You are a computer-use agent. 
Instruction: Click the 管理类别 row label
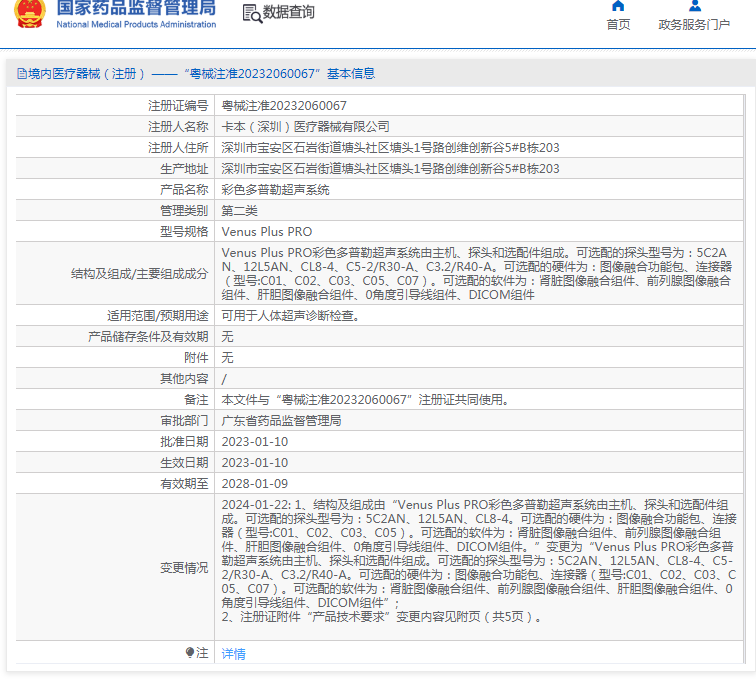184,211
